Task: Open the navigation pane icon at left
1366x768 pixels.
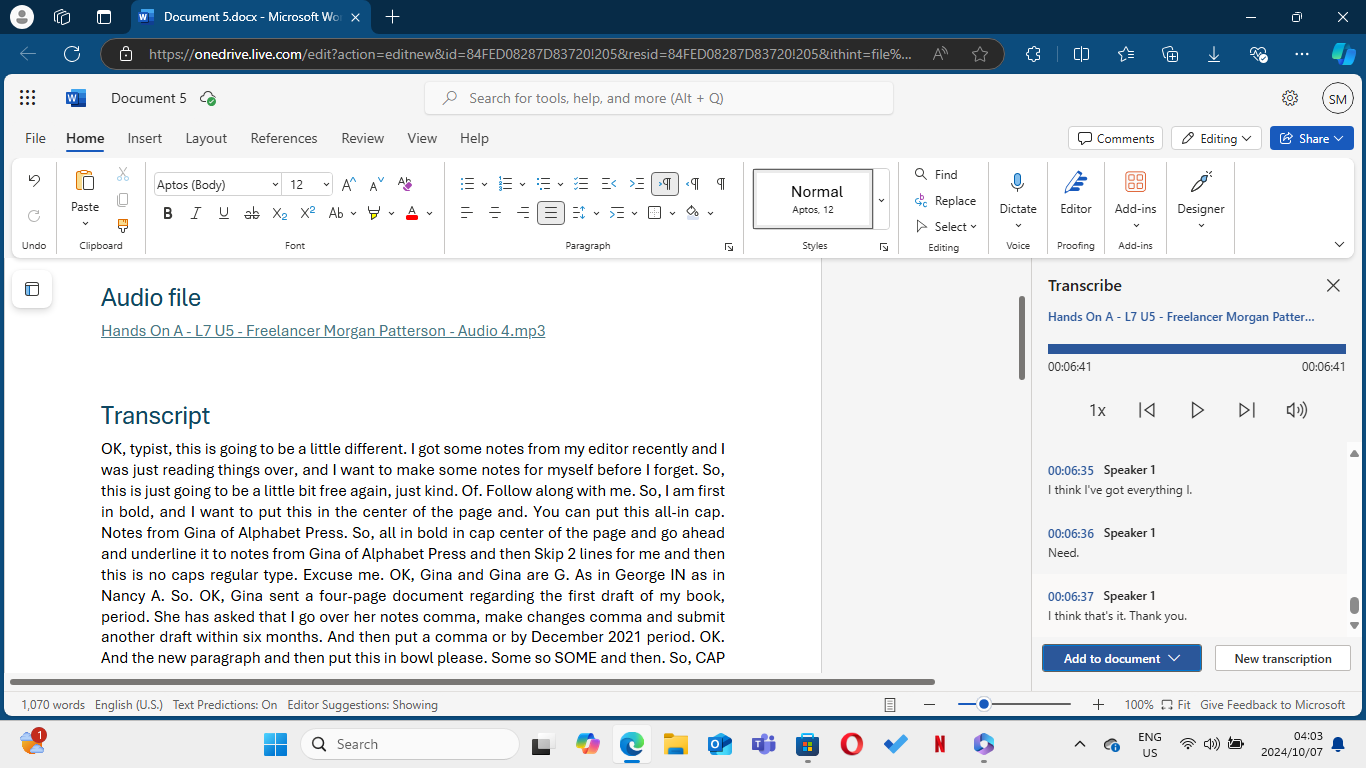Action: tap(32, 289)
